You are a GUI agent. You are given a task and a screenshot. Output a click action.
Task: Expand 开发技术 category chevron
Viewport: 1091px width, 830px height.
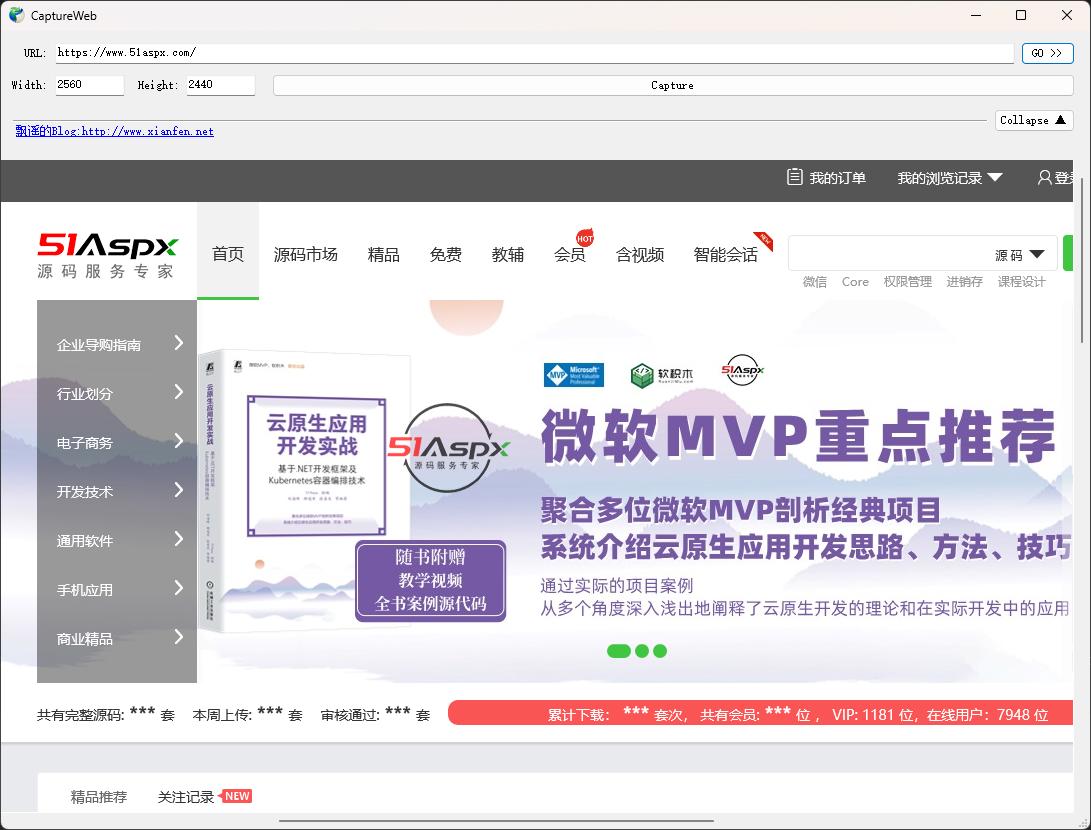179,490
